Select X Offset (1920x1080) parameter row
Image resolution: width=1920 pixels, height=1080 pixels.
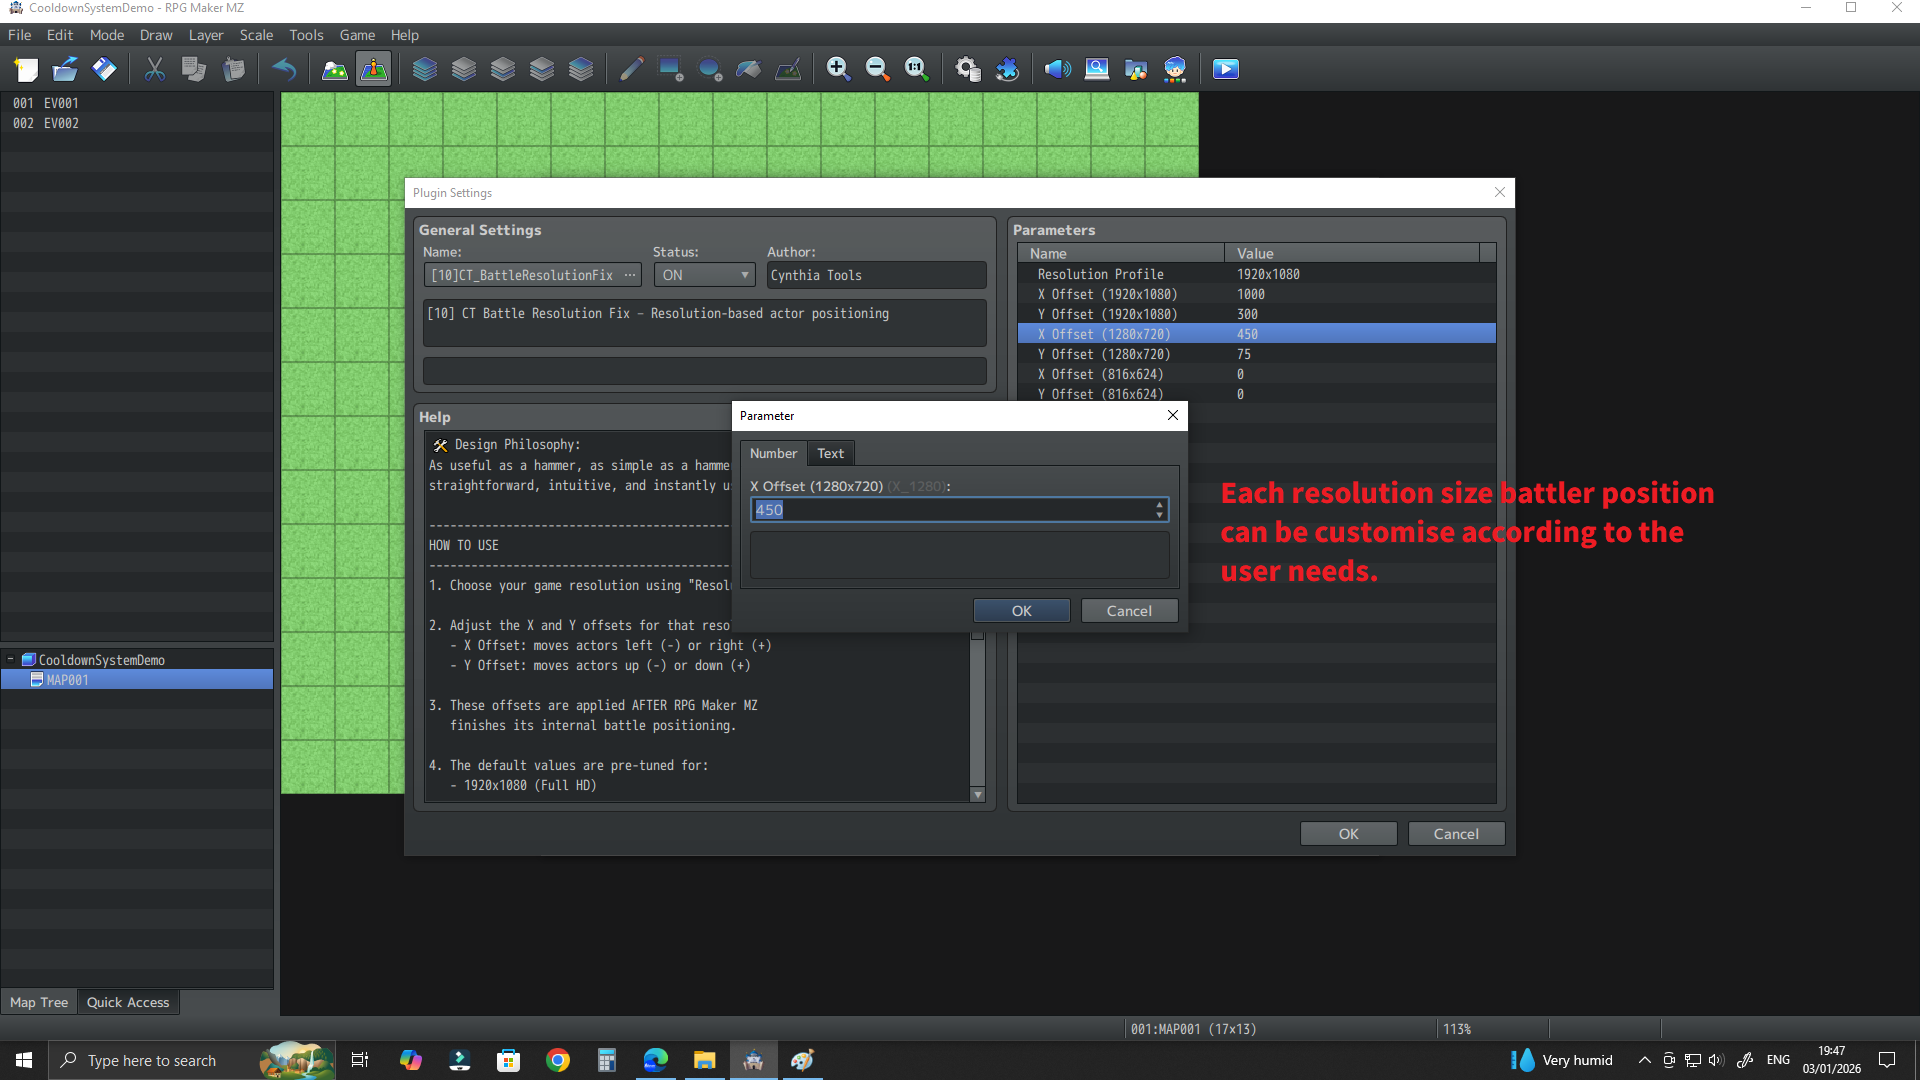tap(1256, 294)
